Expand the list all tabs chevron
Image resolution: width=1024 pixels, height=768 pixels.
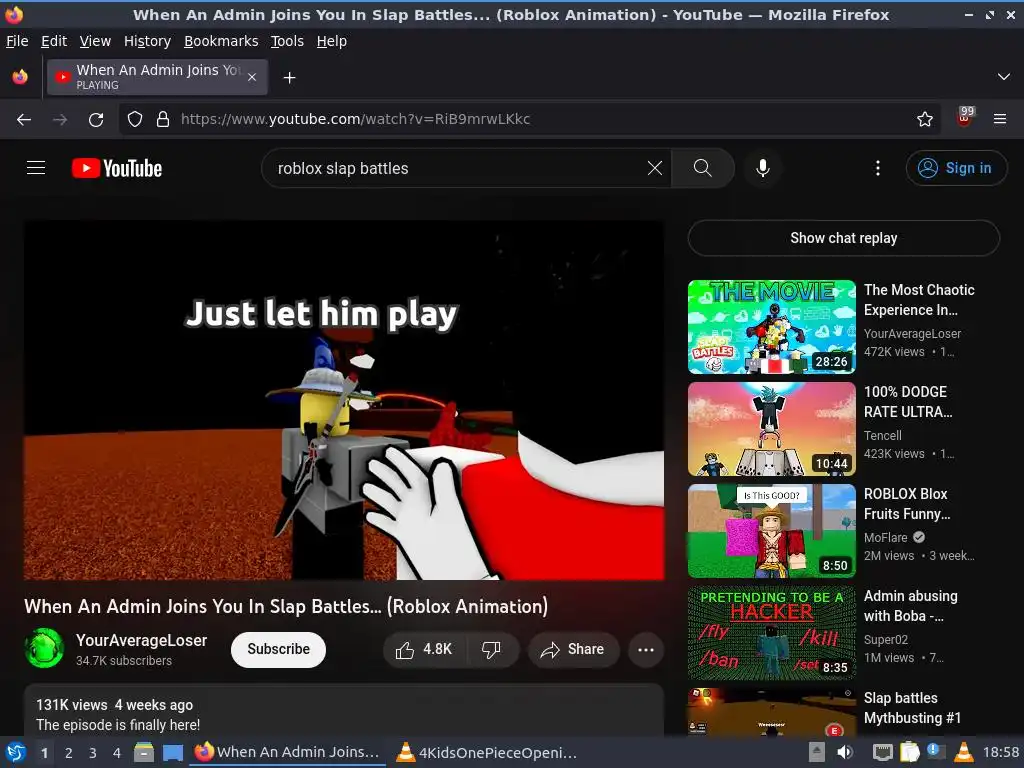pyautogui.click(x=1004, y=77)
